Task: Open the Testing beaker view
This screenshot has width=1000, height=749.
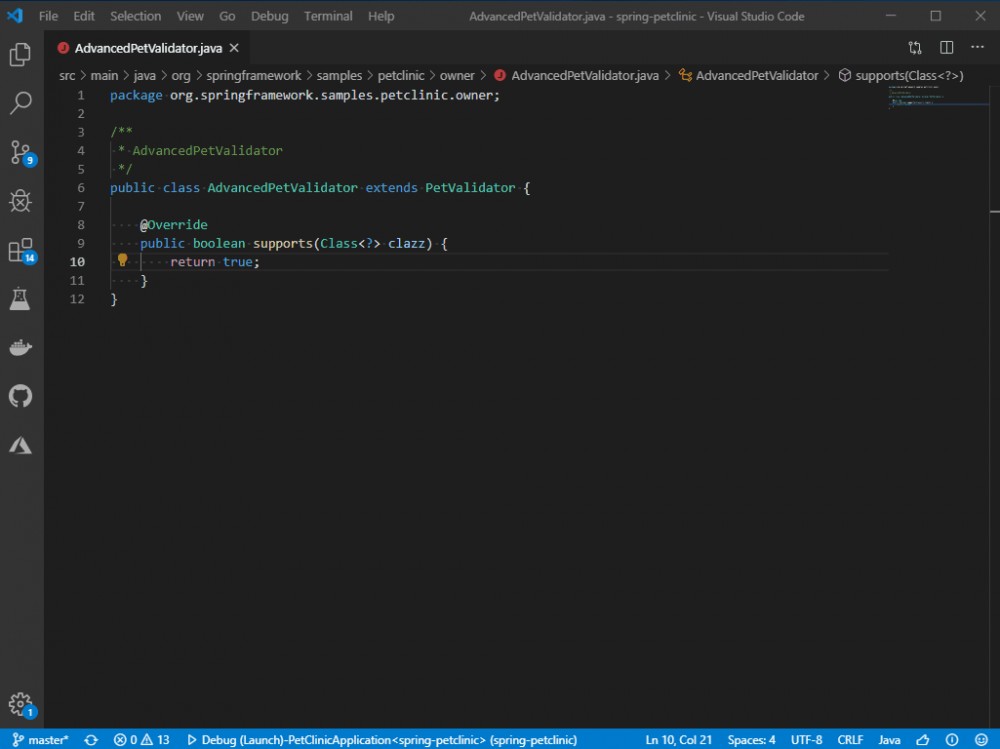Action: coord(22,299)
